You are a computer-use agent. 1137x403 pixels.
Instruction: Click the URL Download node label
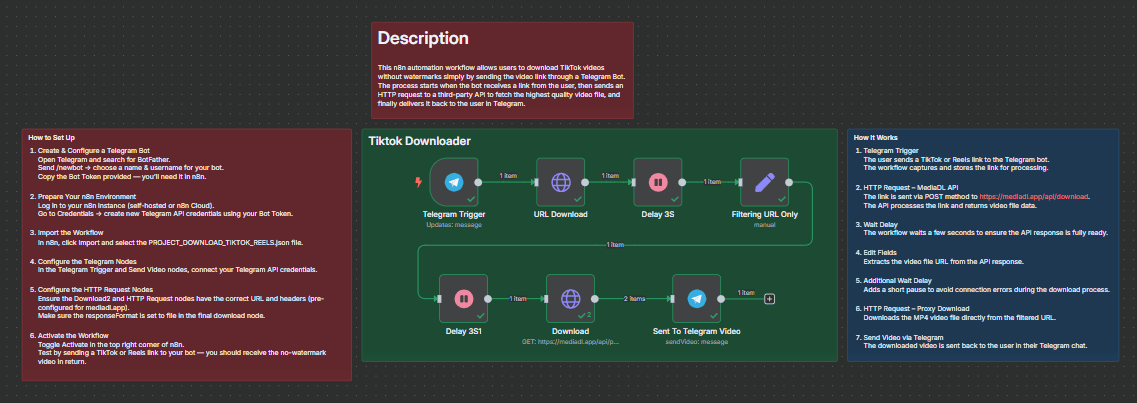tap(561, 215)
